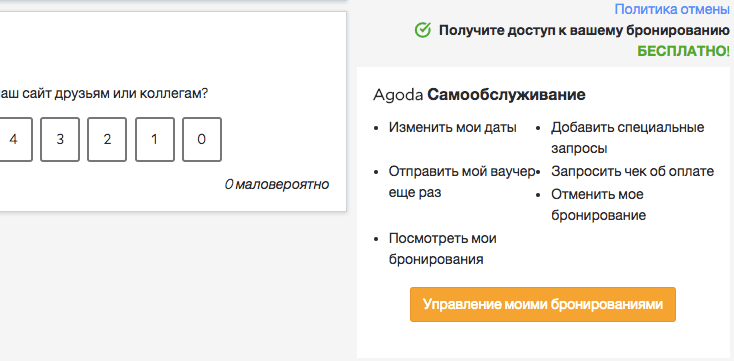Select rating 4 on the scale

pyautogui.click(x=13, y=140)
